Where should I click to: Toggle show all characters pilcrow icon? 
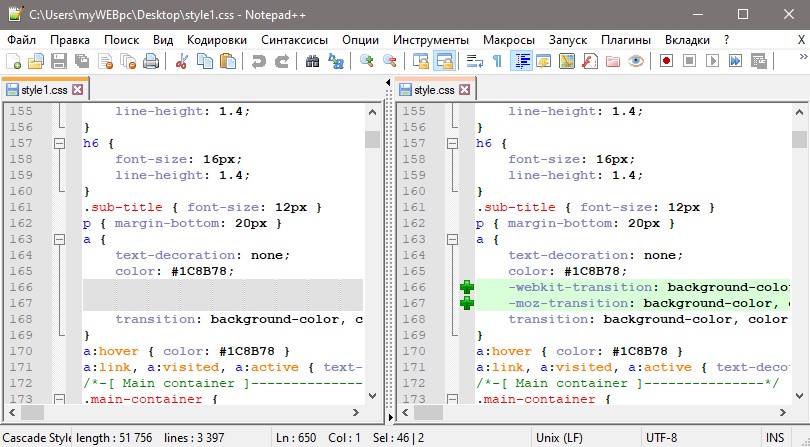click(x=497, y=61)
